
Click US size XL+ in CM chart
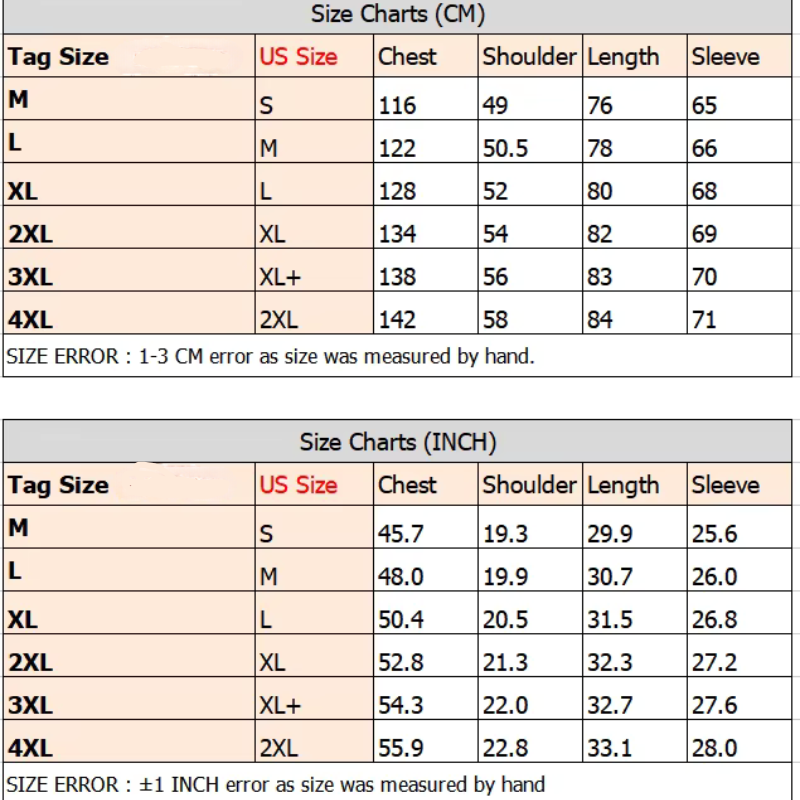(x=281, y=277)
